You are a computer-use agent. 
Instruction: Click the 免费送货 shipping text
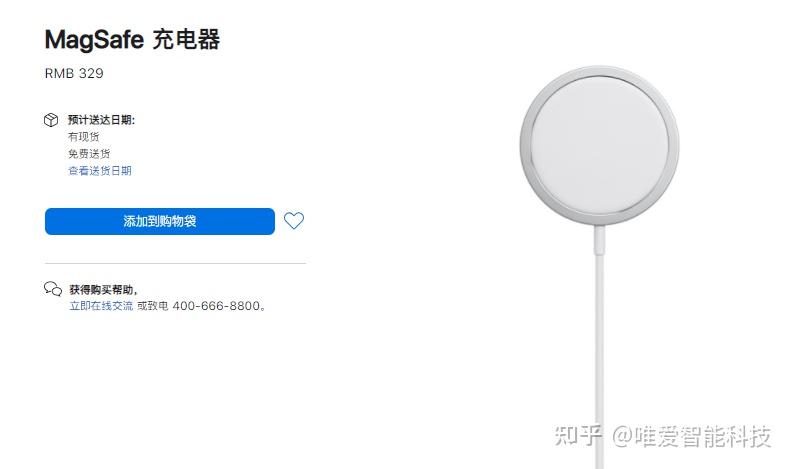coord(89,153)
